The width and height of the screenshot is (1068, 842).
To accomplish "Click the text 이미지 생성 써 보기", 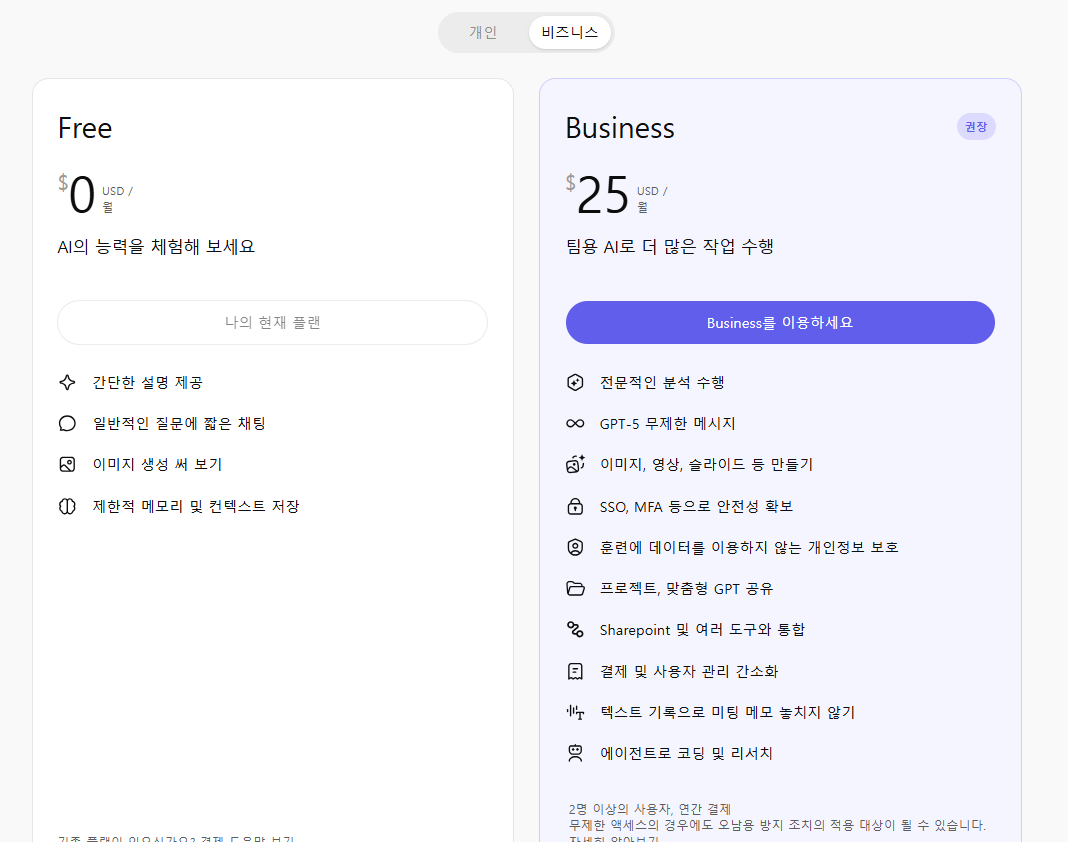I will pos(157,465).
